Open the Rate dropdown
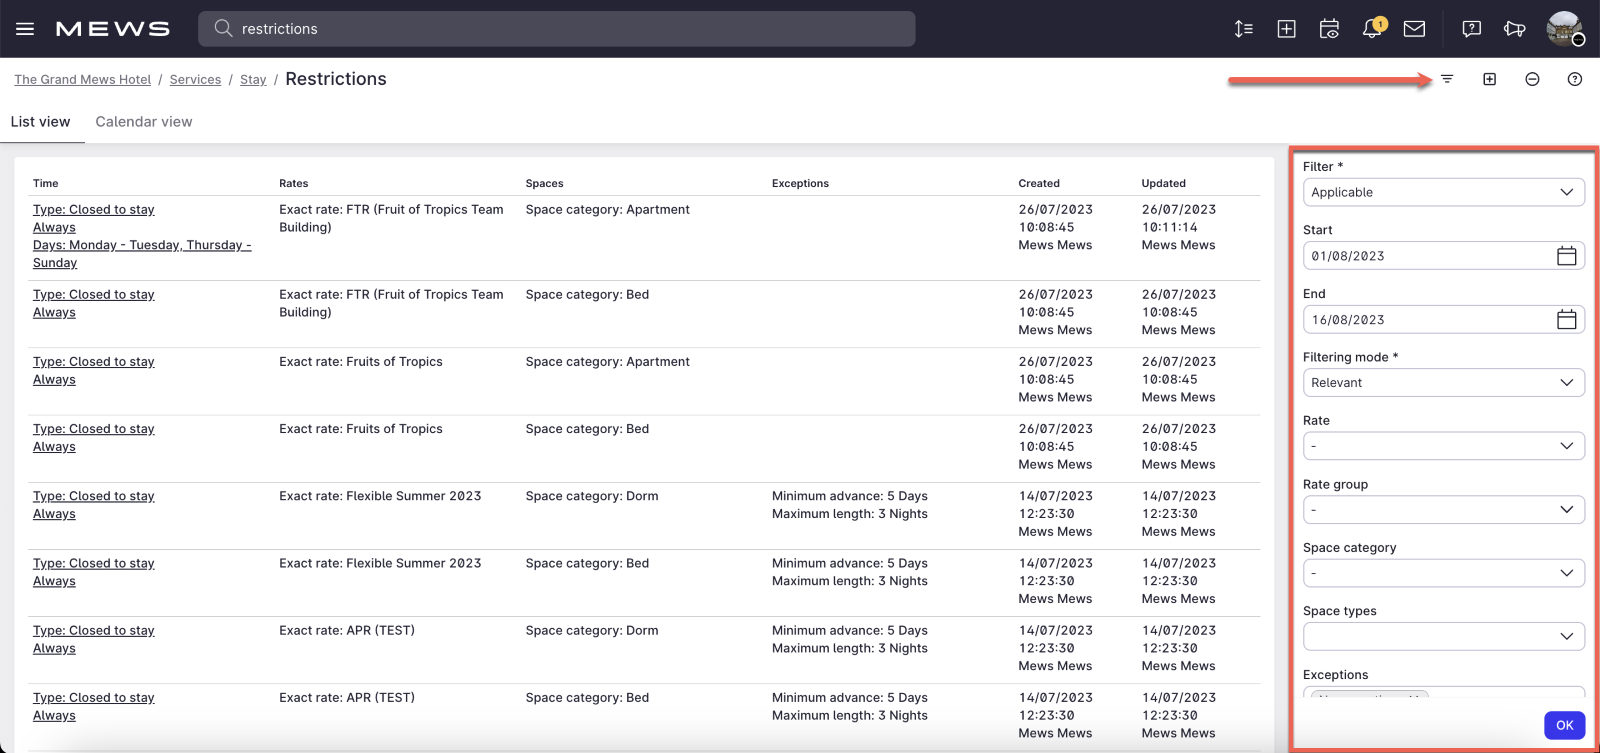Image resolution: width=1600 pixels, height=753 pixels. tap(1444, 446)
